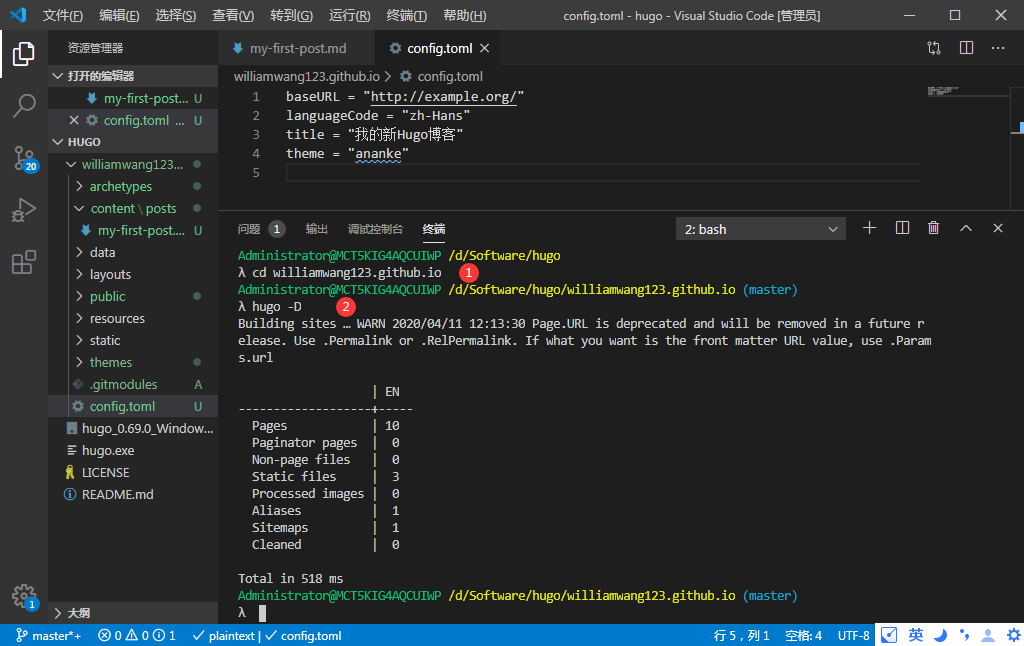Viewport: 1024px width, 646px height.
Task: Open README.md in the explorer
Action: pos(133,494)
